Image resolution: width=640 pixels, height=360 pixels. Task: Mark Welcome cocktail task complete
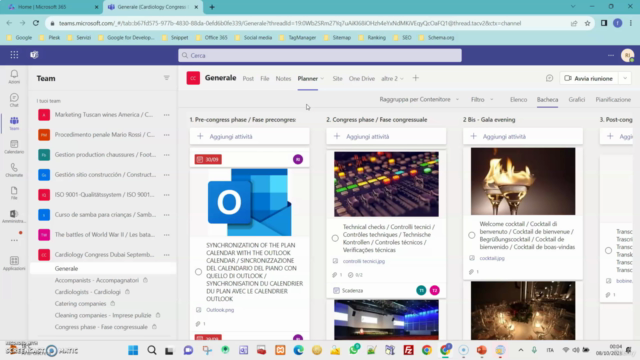tap(472, 236)
